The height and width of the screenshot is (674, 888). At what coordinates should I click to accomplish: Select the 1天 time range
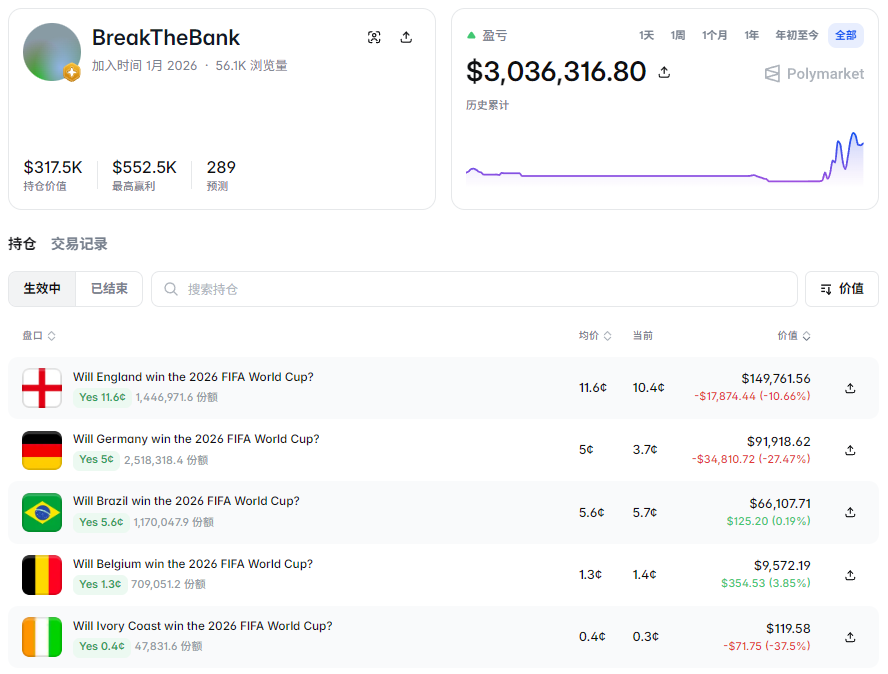(646, 35)
